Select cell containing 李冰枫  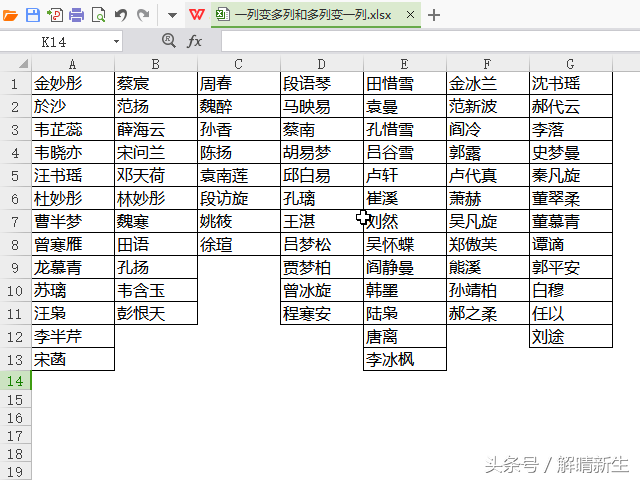pos(404,360)
